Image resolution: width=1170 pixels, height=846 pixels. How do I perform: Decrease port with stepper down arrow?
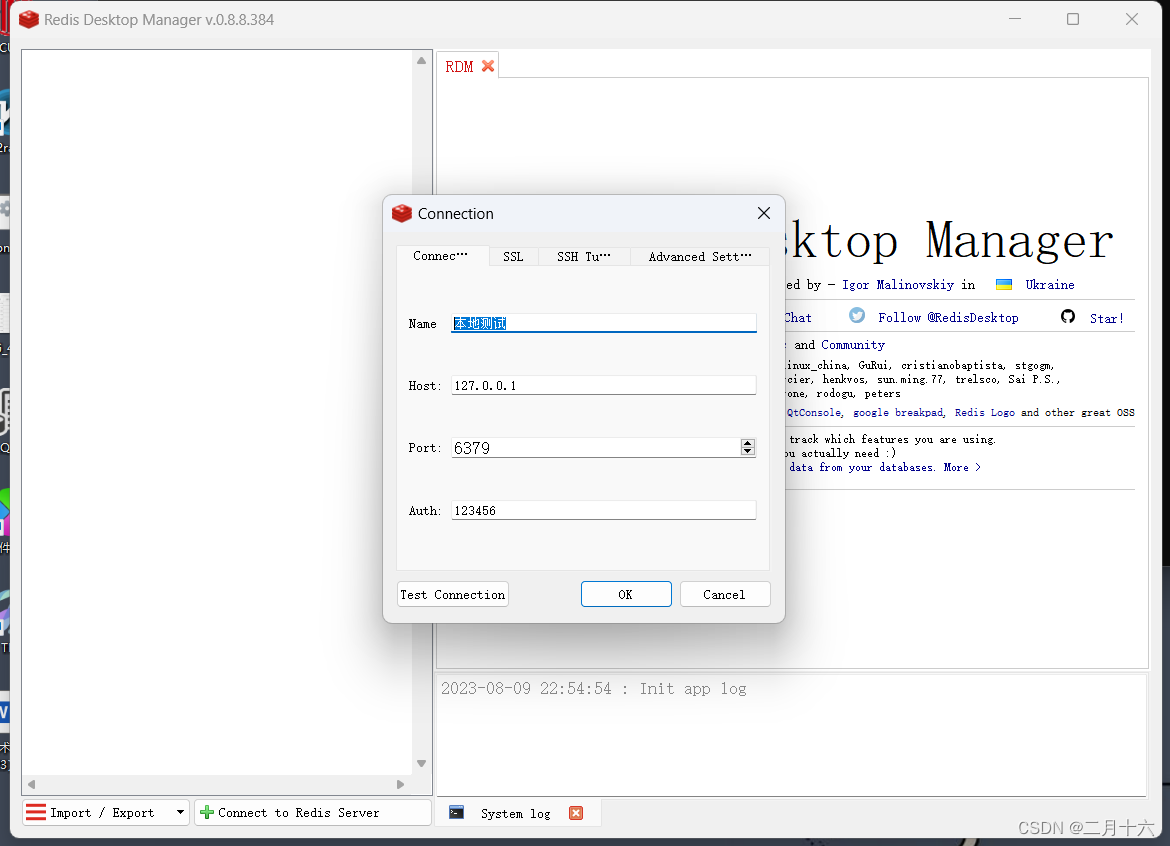[748, 451]
